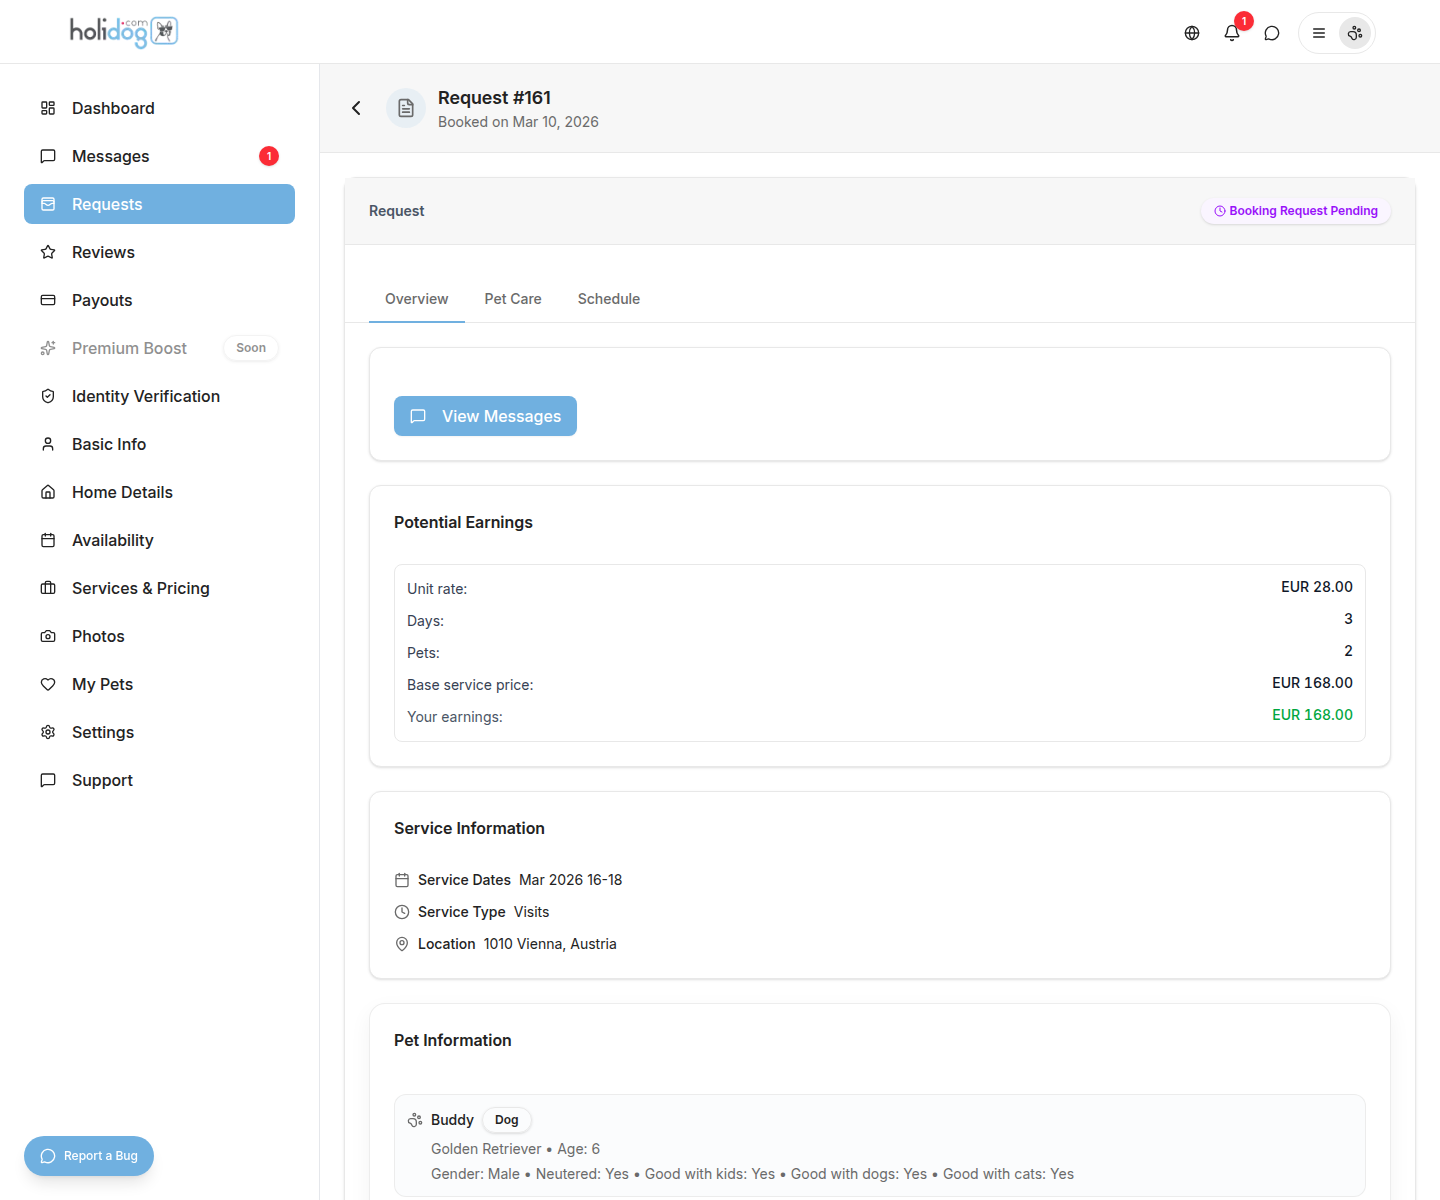
Task: Open the Settings gear icon
Action: 48,732
